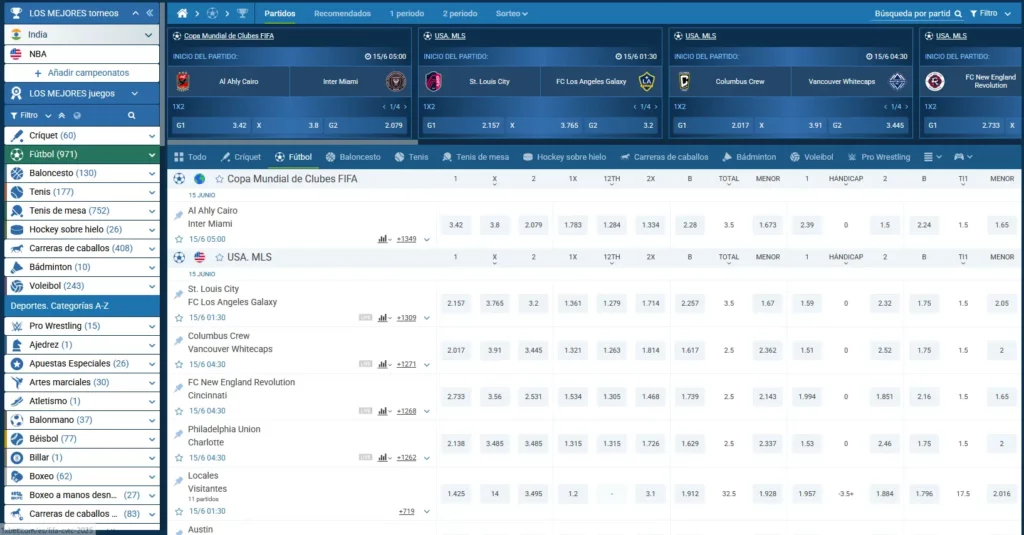
Task: Toggle favorite star for USA. MLS league
Action: 219,257
